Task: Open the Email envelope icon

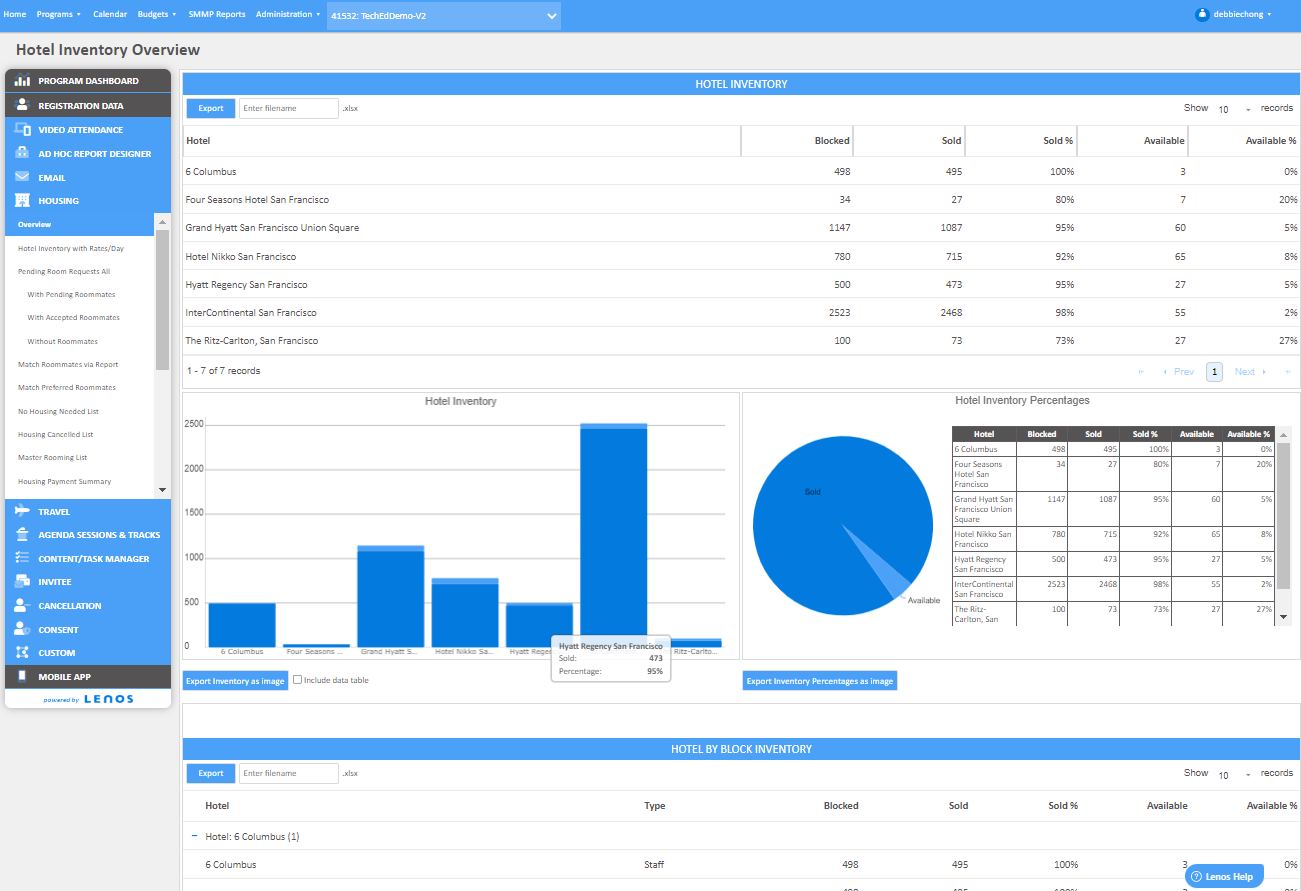Action: [x=22, y=178]
